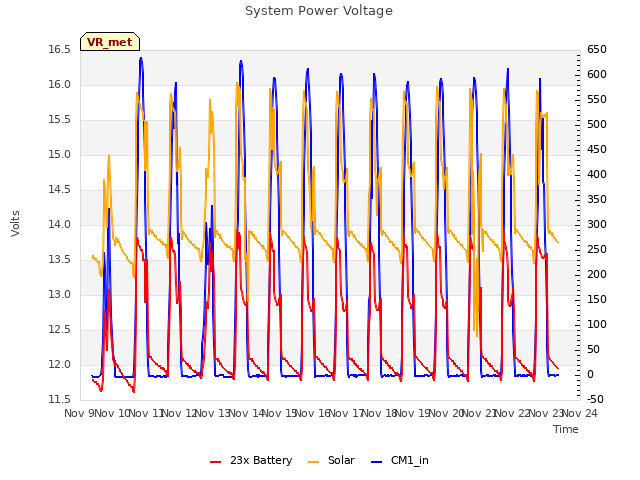Click the 250 right axis tick label

pyautogui.click(x=597, y=250)
